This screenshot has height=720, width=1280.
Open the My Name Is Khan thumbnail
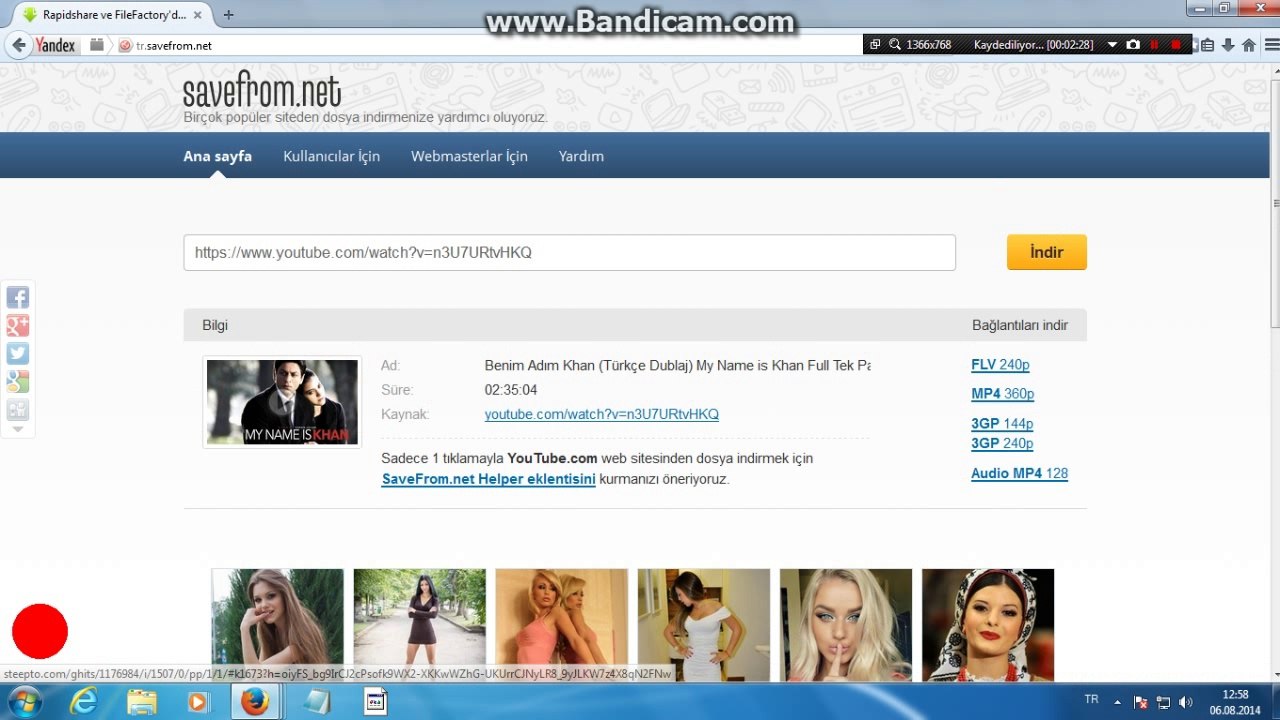[x=282, y=402]
